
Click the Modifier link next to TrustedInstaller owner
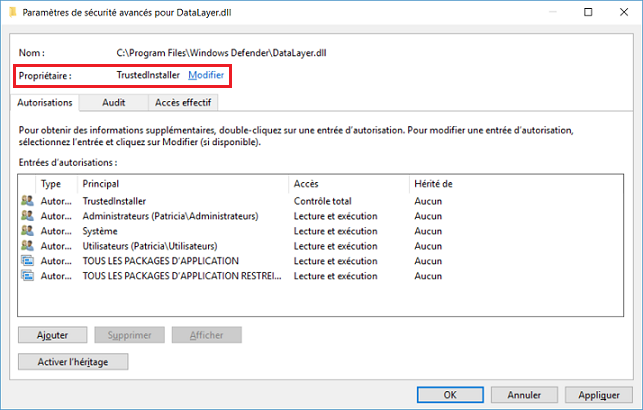click(206, 75)
